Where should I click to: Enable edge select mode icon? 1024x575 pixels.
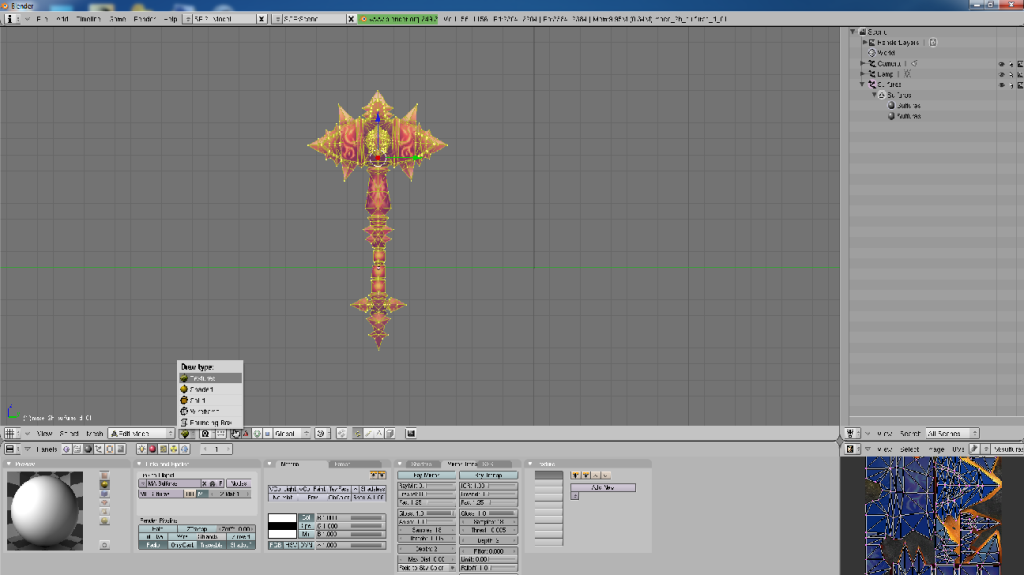point(368,433)
